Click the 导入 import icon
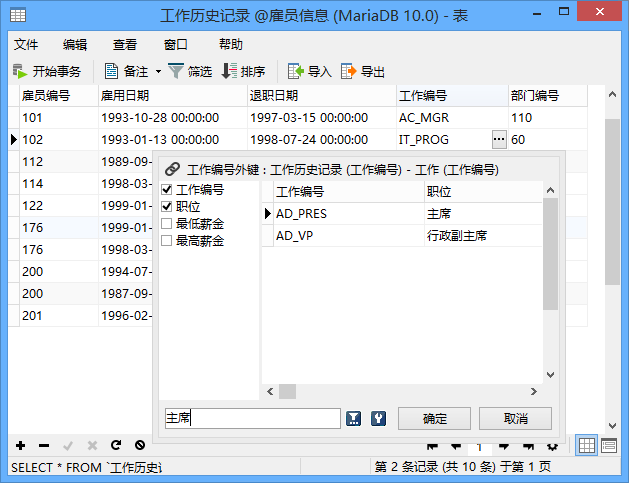Image resolution: width=629 pixels, height=483 pixels. click(296, 71)
